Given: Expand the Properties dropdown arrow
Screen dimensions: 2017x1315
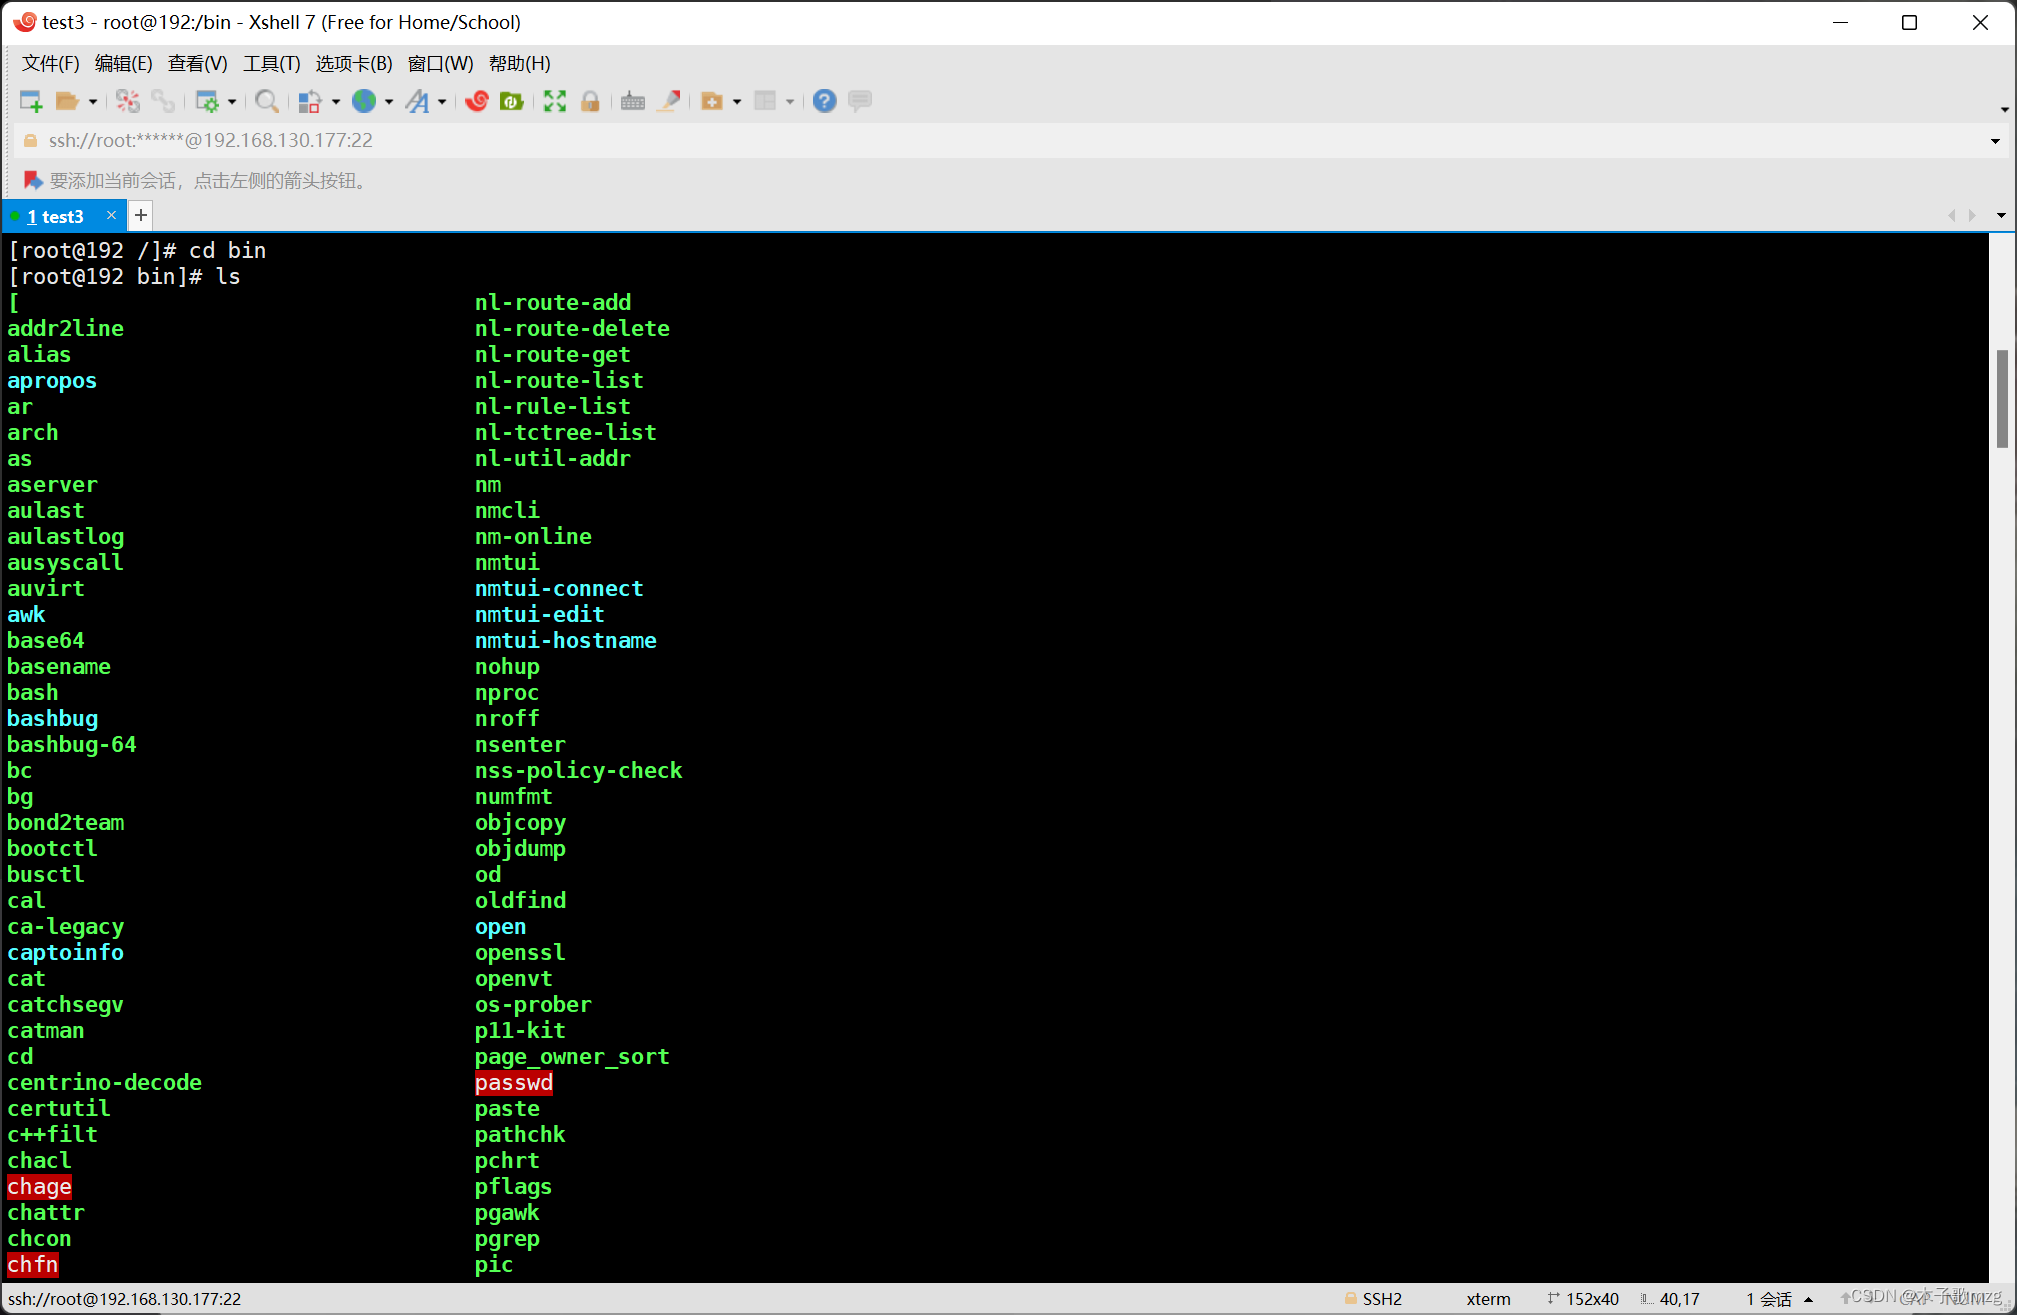Looking at the screenshot, I should tap(232, 102).
